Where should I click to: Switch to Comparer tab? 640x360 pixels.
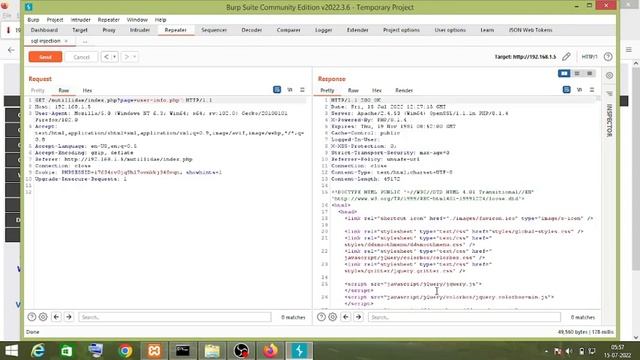click(x=289, y=30)
